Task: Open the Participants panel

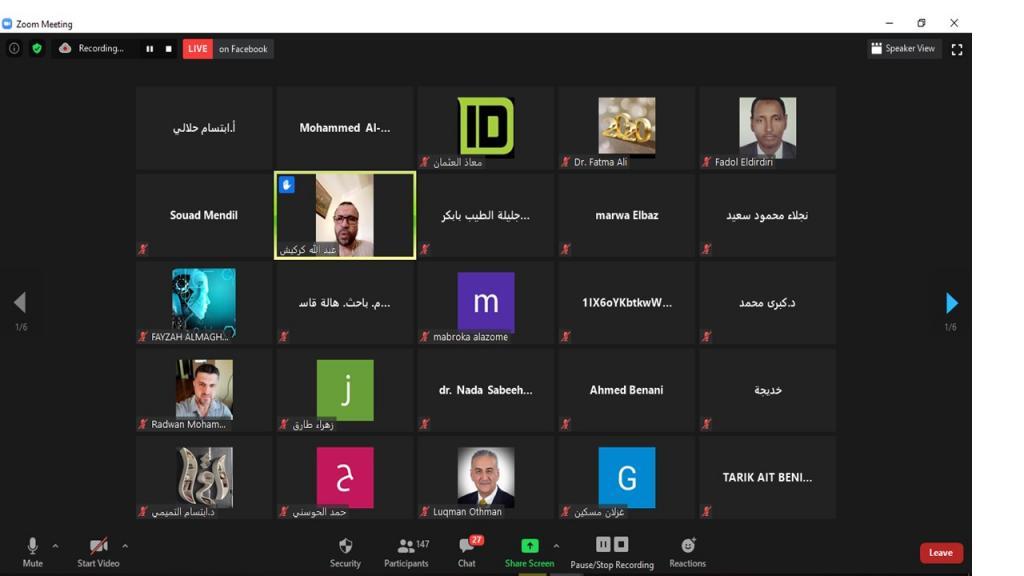Action: click(x=405, y=546)
